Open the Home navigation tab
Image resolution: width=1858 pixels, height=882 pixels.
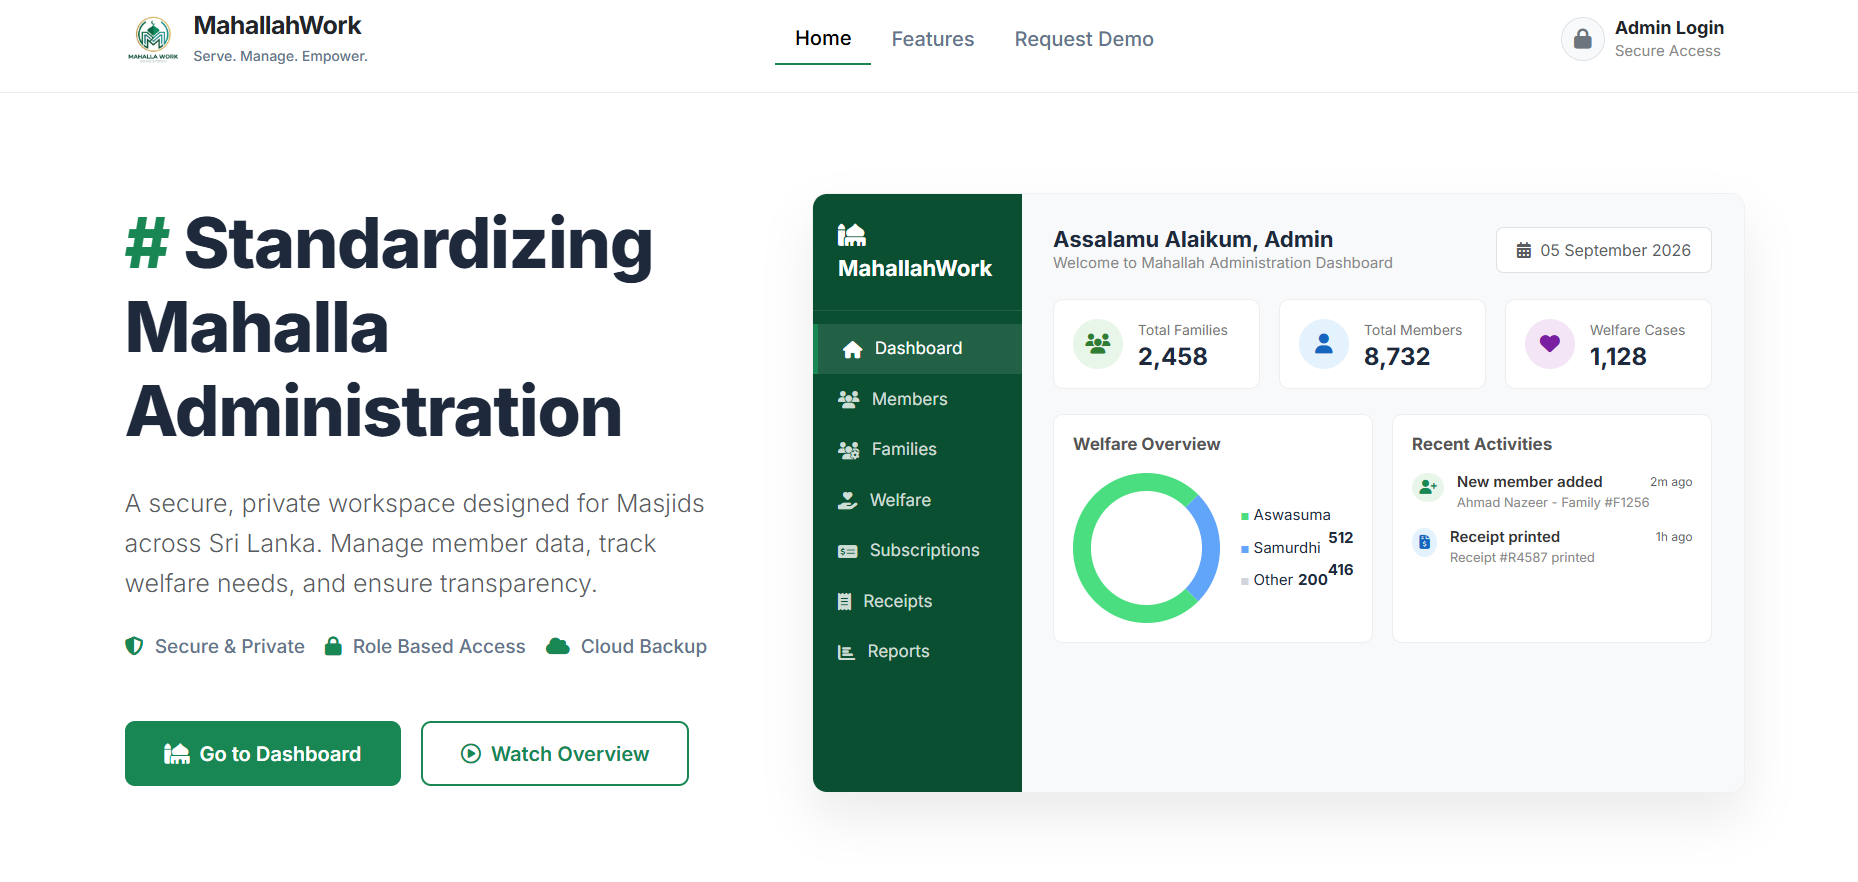(823, 38)
